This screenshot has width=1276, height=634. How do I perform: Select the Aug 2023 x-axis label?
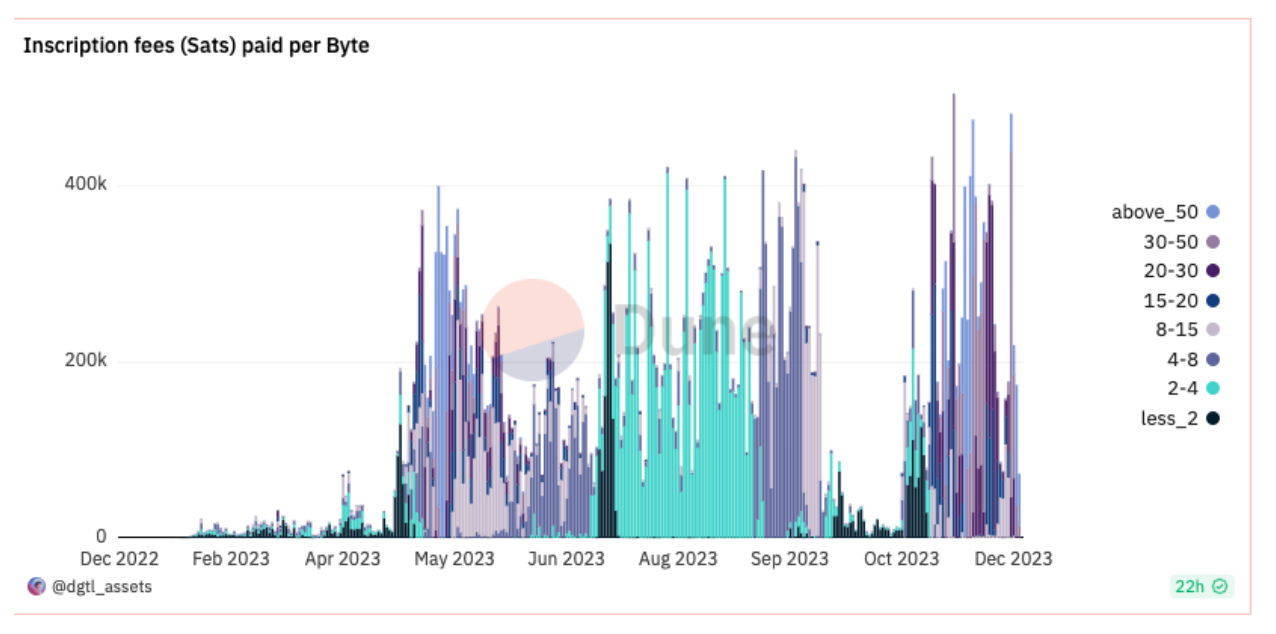(x=680, y=559)
